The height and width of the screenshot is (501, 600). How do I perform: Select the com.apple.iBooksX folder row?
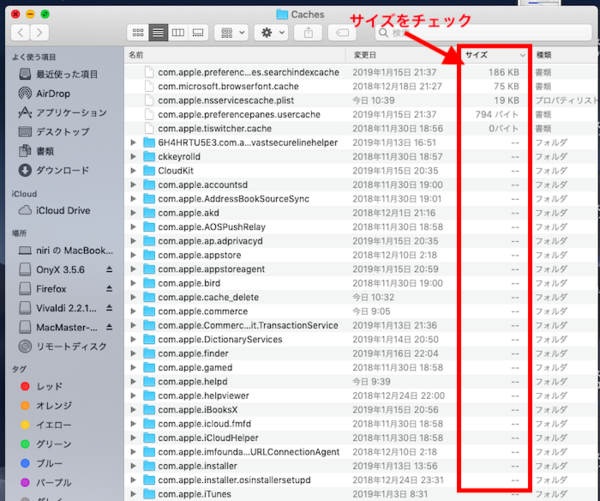[360, 410]
